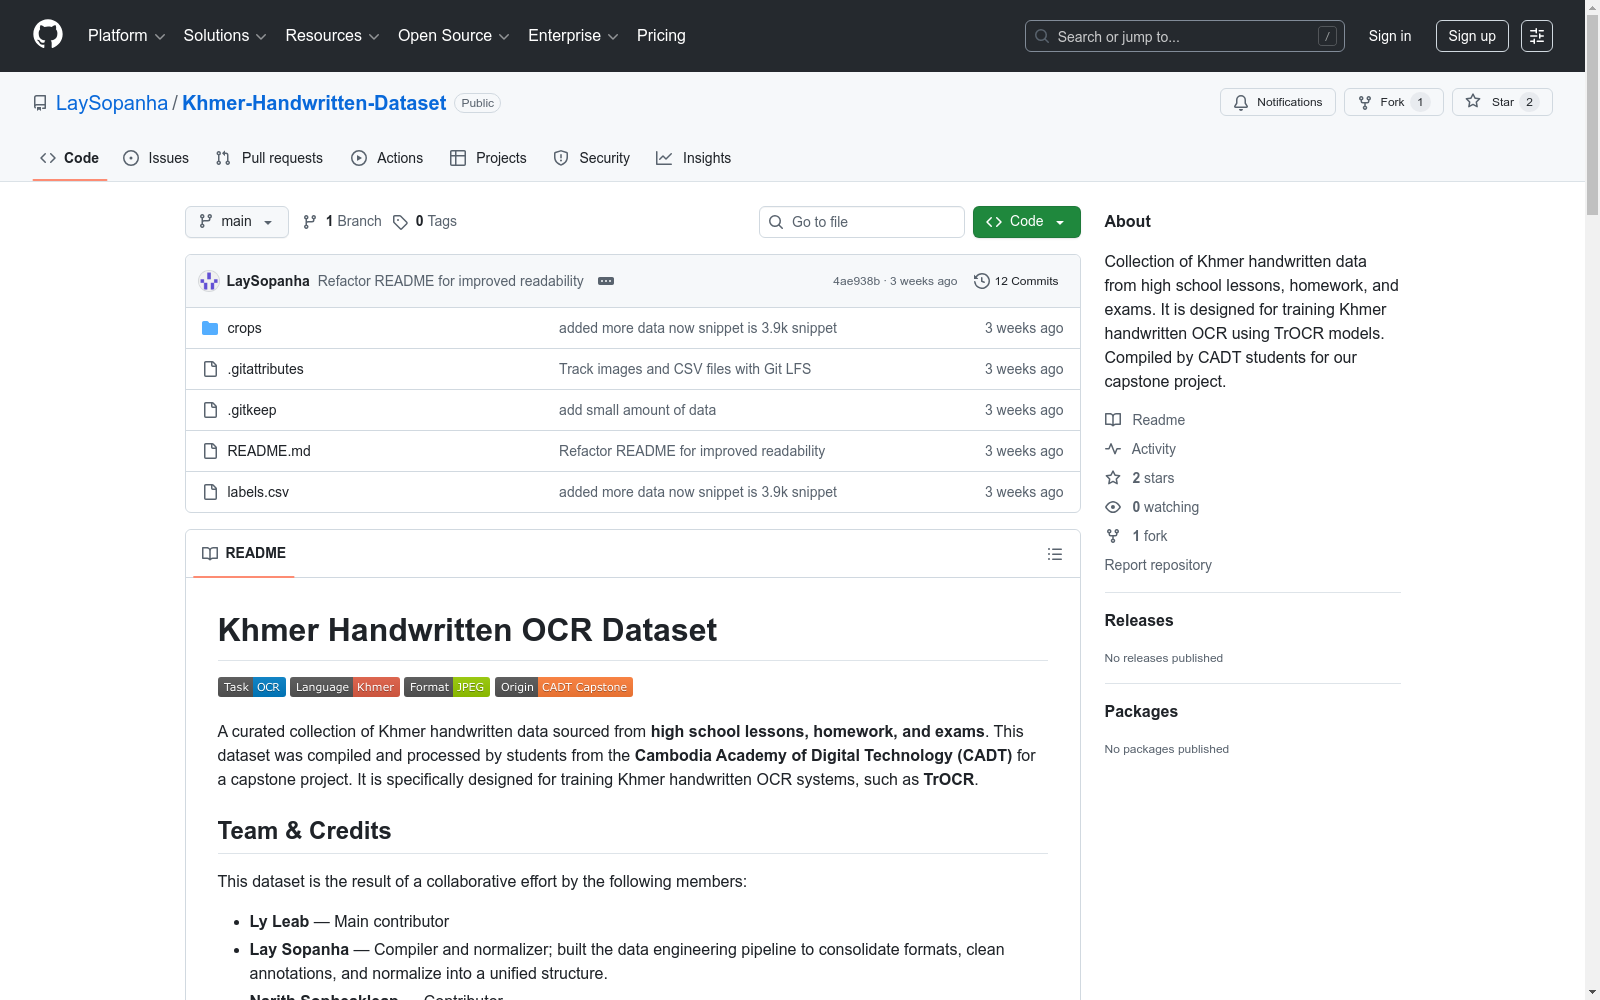The image size is (1600, 1000).
Task: Expand the commit message ellipsis icon
Action: [606, 281]
